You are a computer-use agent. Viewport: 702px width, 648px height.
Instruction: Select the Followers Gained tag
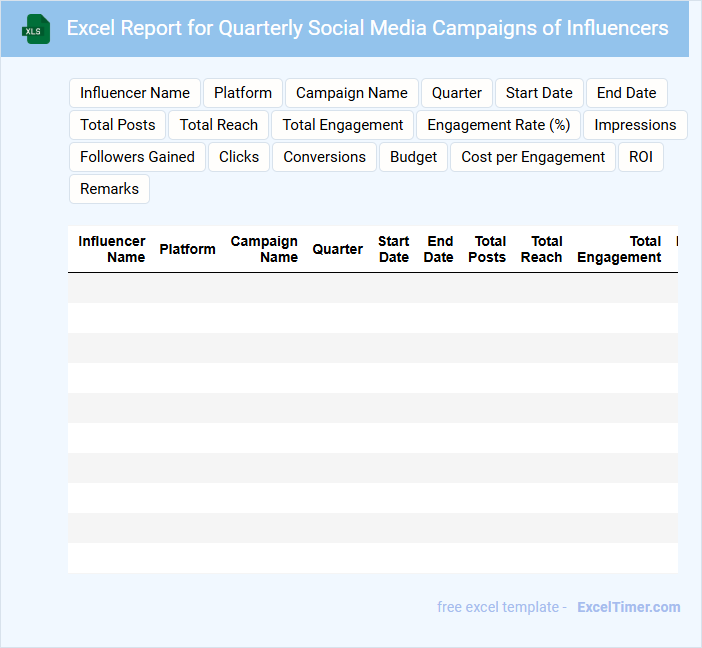pos(137,157)
